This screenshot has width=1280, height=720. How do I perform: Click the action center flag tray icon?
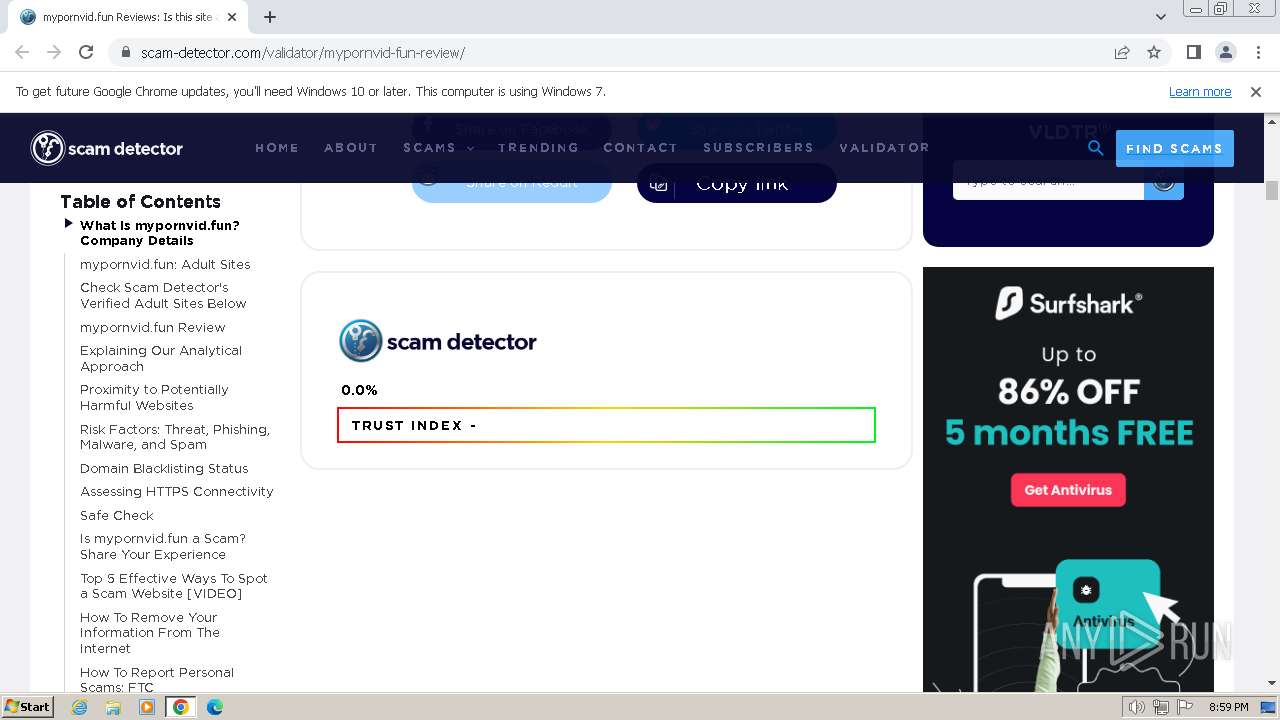pos(1185,707)
